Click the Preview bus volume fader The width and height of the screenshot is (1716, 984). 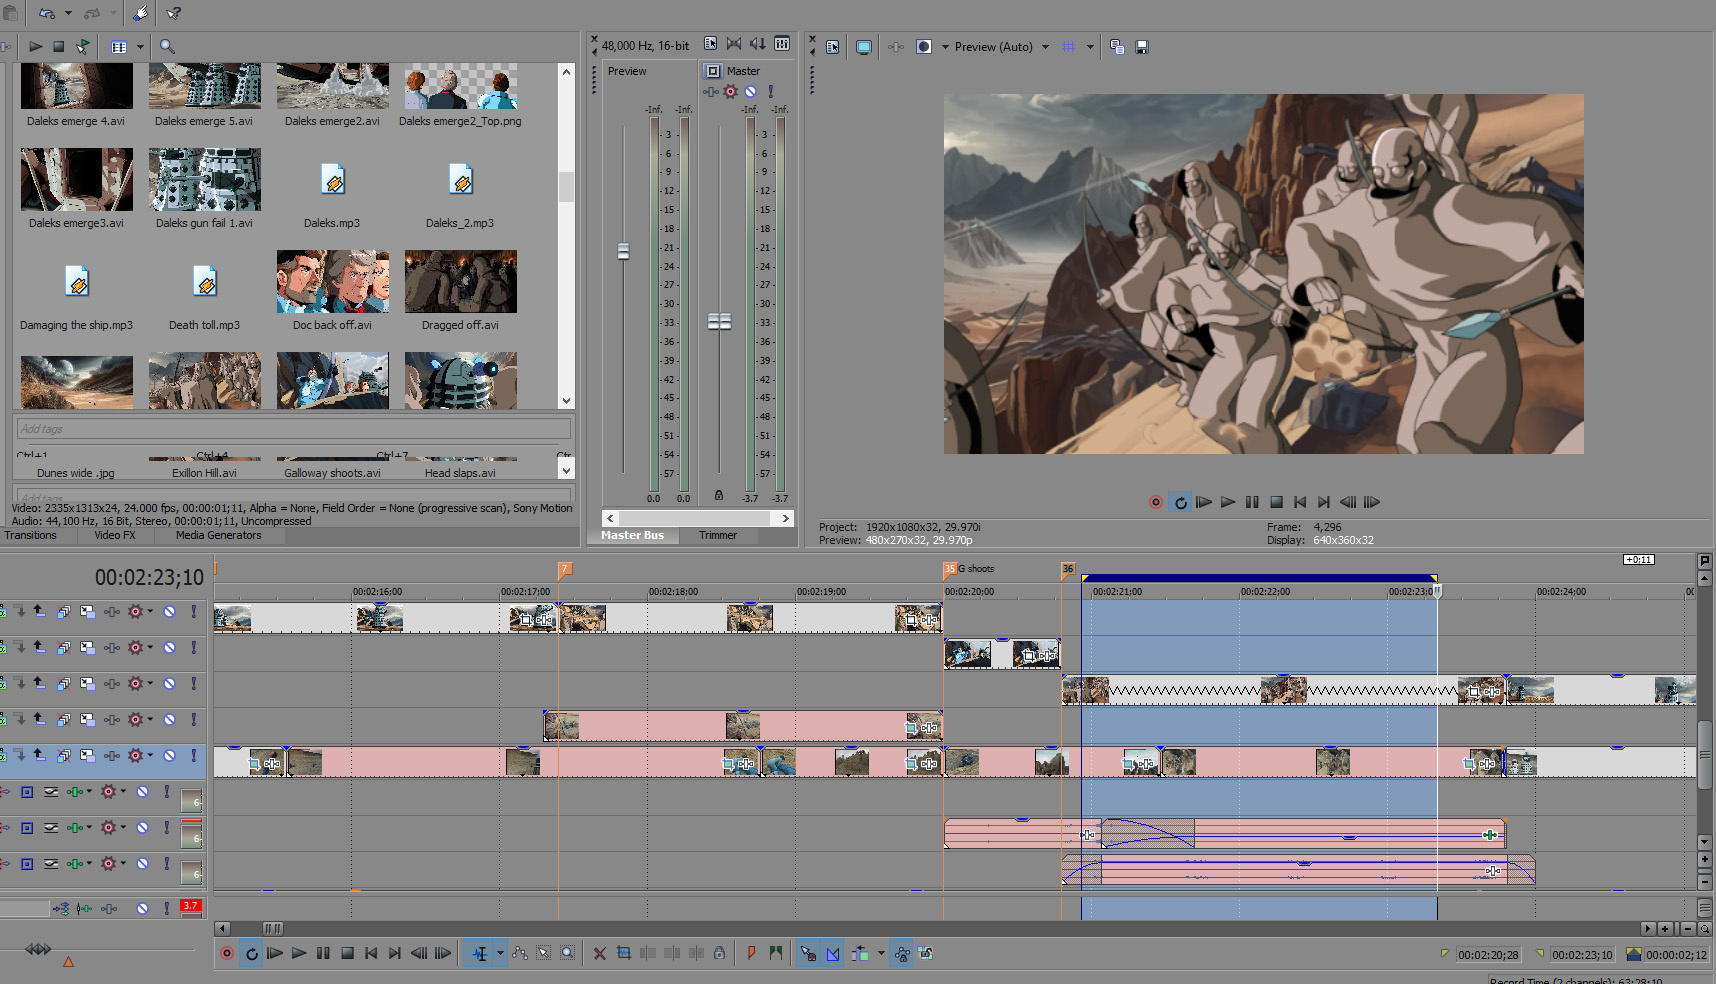coord(623,252)
